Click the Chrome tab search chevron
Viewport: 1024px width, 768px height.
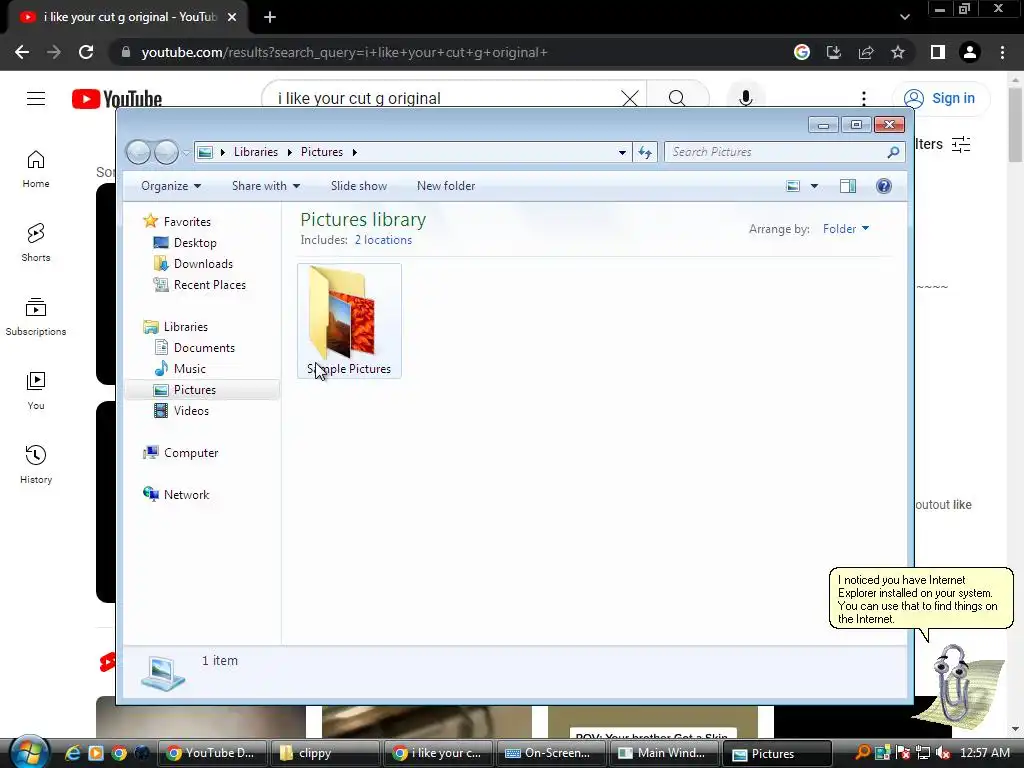tap(904, 18)
